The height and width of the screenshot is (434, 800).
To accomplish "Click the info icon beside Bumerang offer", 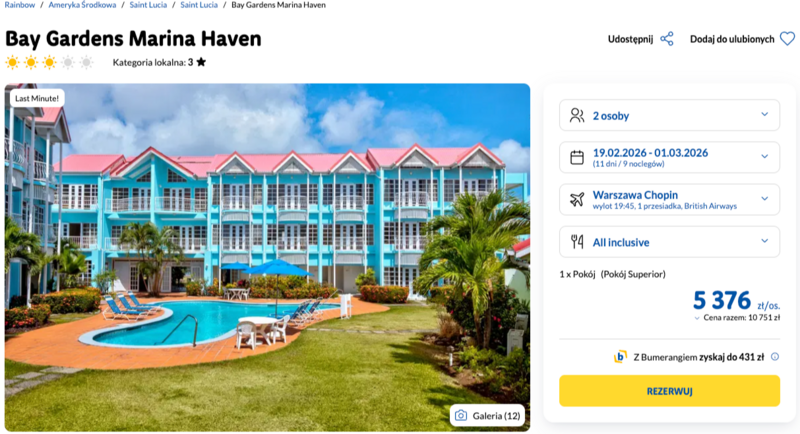I will [x=775, y=356].
